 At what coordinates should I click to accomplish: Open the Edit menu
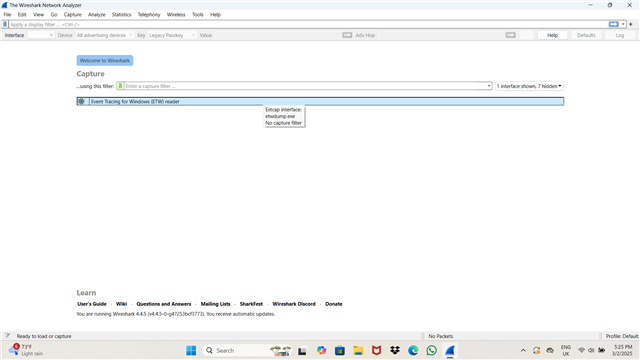click(x=22, y=15)
